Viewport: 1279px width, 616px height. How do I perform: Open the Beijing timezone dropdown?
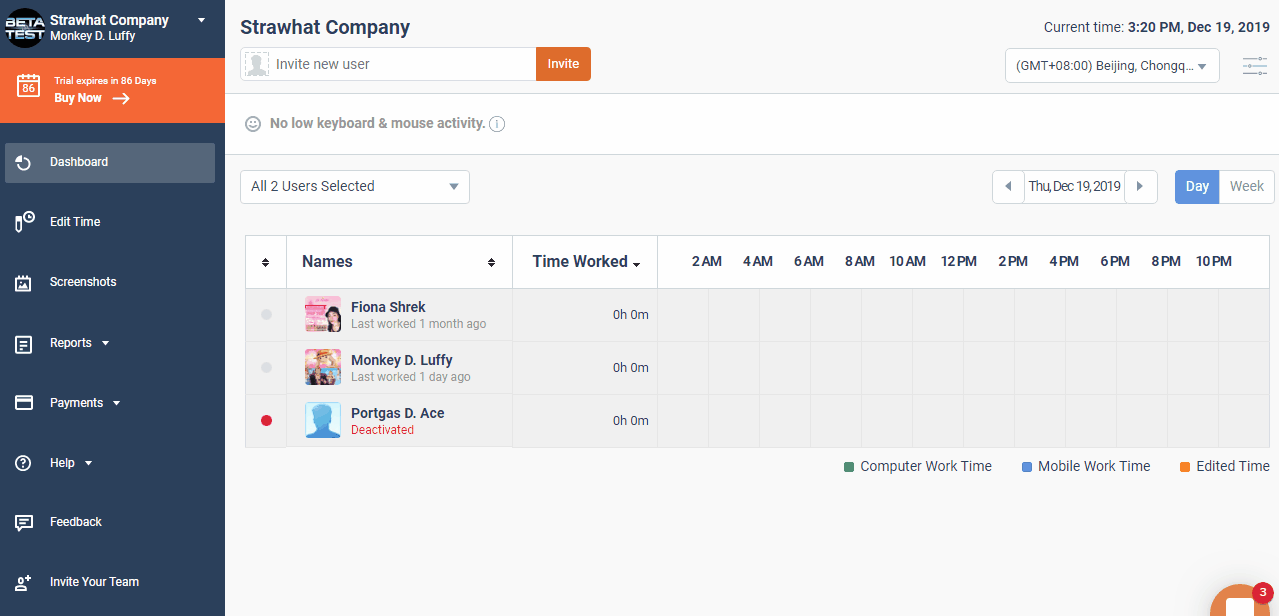coord(1111,65)
